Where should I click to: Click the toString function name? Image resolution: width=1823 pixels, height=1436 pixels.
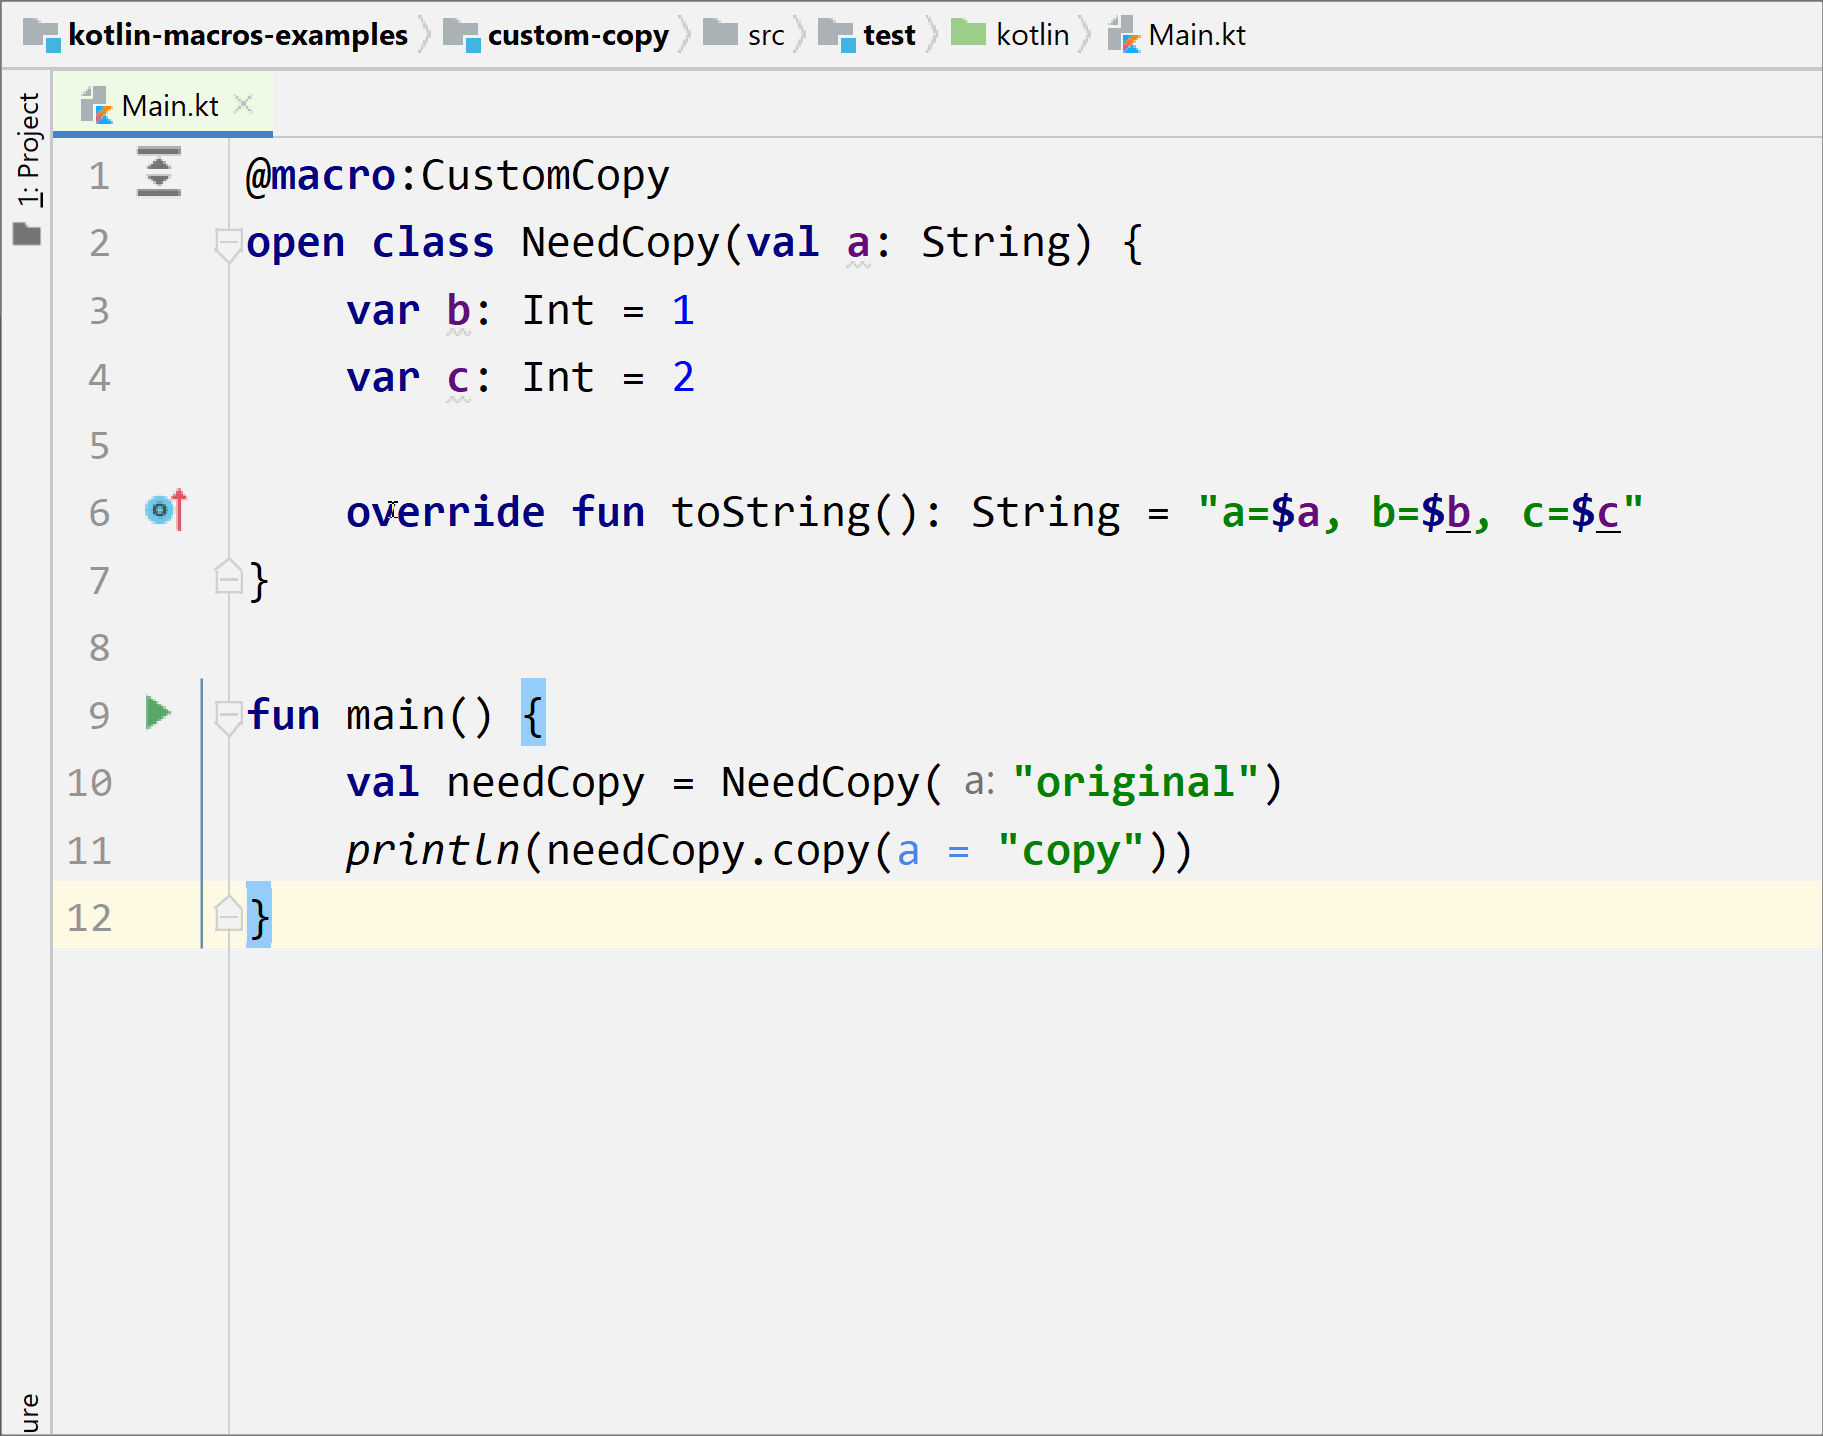(x=771, y=512)
